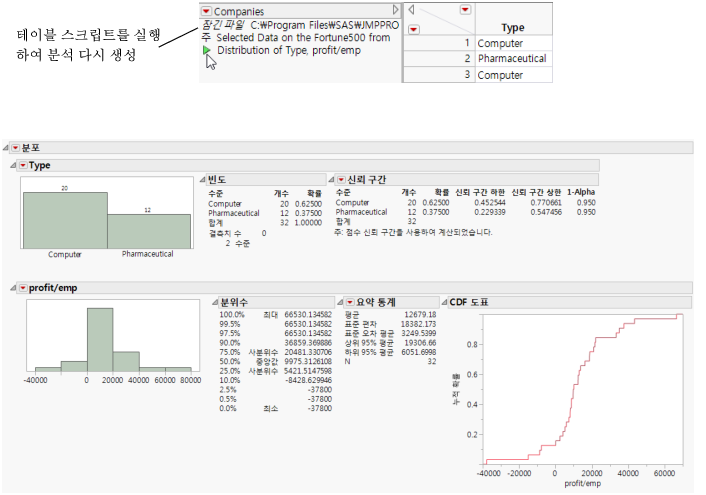Open the Type red triangle options menu

tap(22, 165)
